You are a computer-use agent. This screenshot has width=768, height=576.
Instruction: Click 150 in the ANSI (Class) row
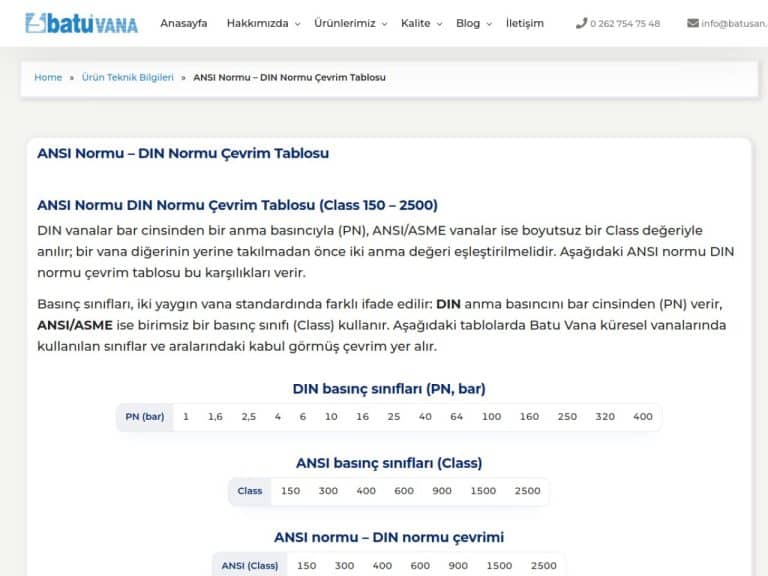[307, 566]
